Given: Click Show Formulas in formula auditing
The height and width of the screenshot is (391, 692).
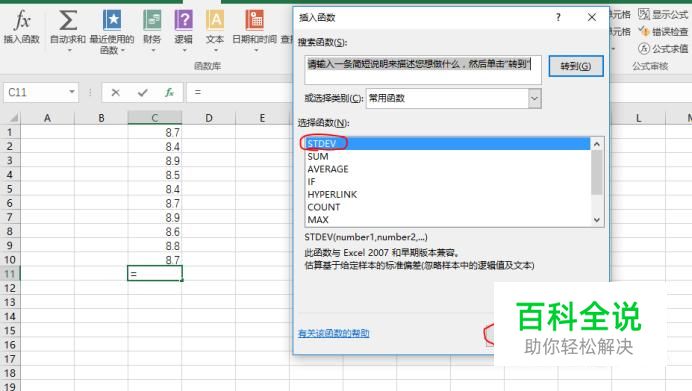Looking at the screenshot, I should (663, 15).
